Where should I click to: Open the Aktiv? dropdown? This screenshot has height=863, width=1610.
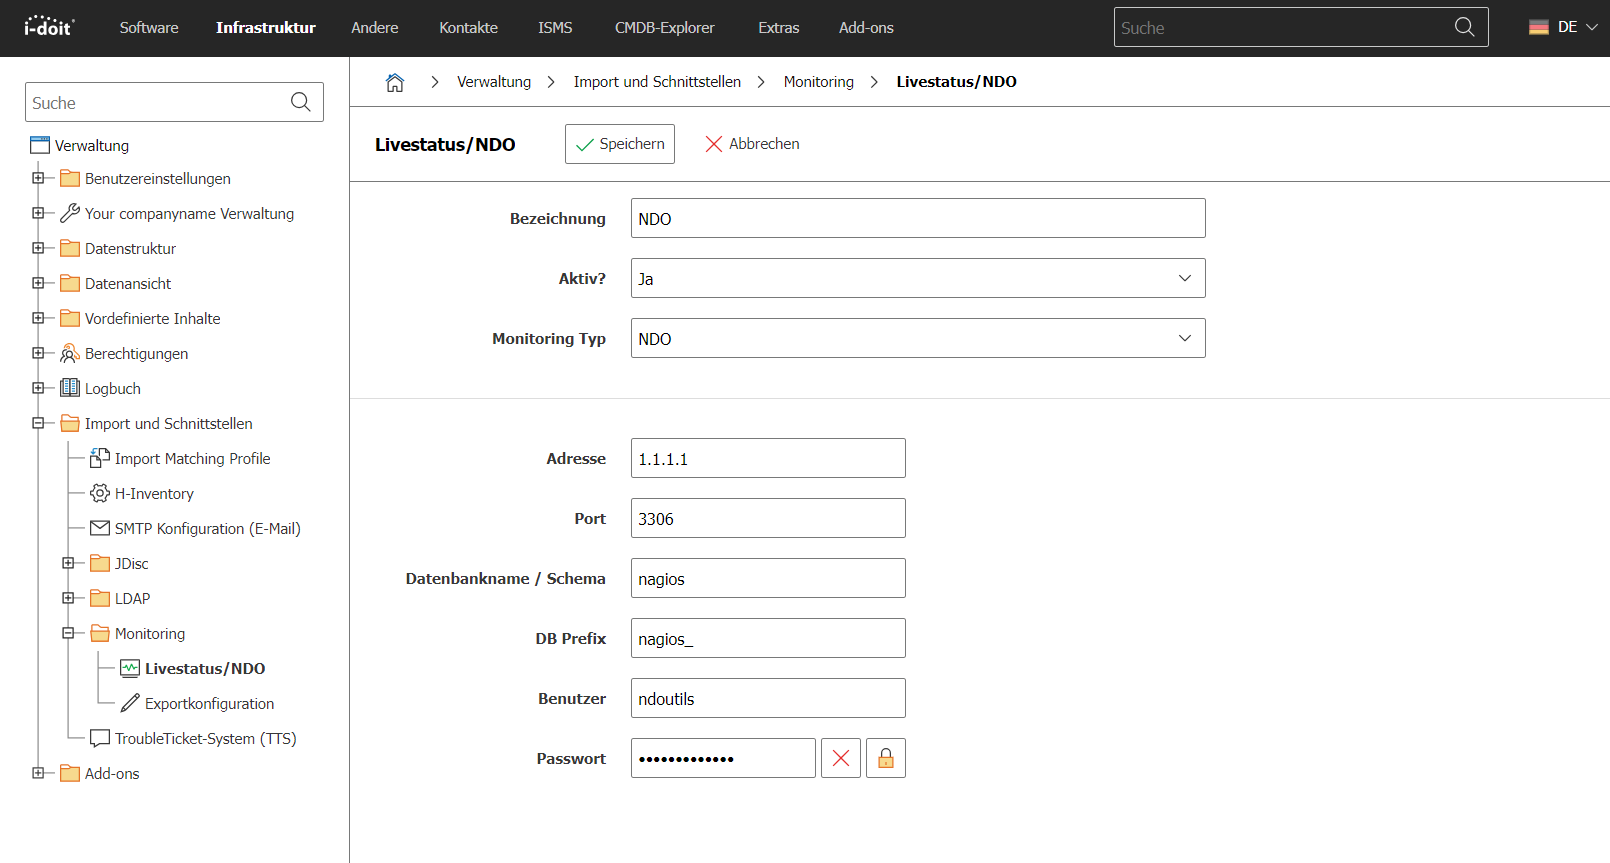pyautogui.click(x=918, y=278)
